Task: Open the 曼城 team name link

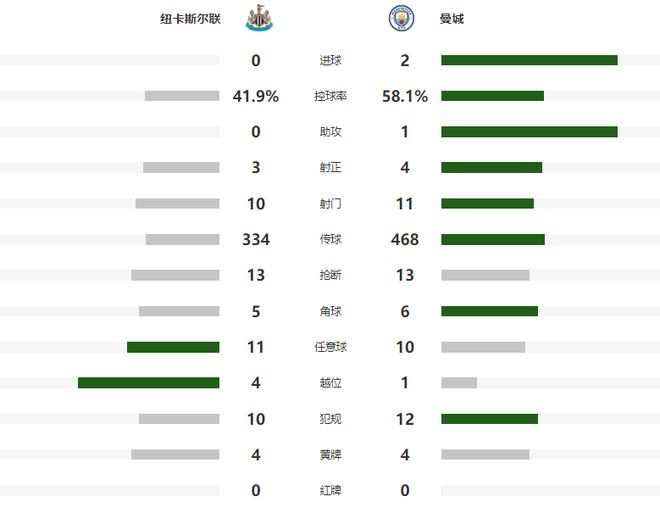Action: (x=452, y=19)
